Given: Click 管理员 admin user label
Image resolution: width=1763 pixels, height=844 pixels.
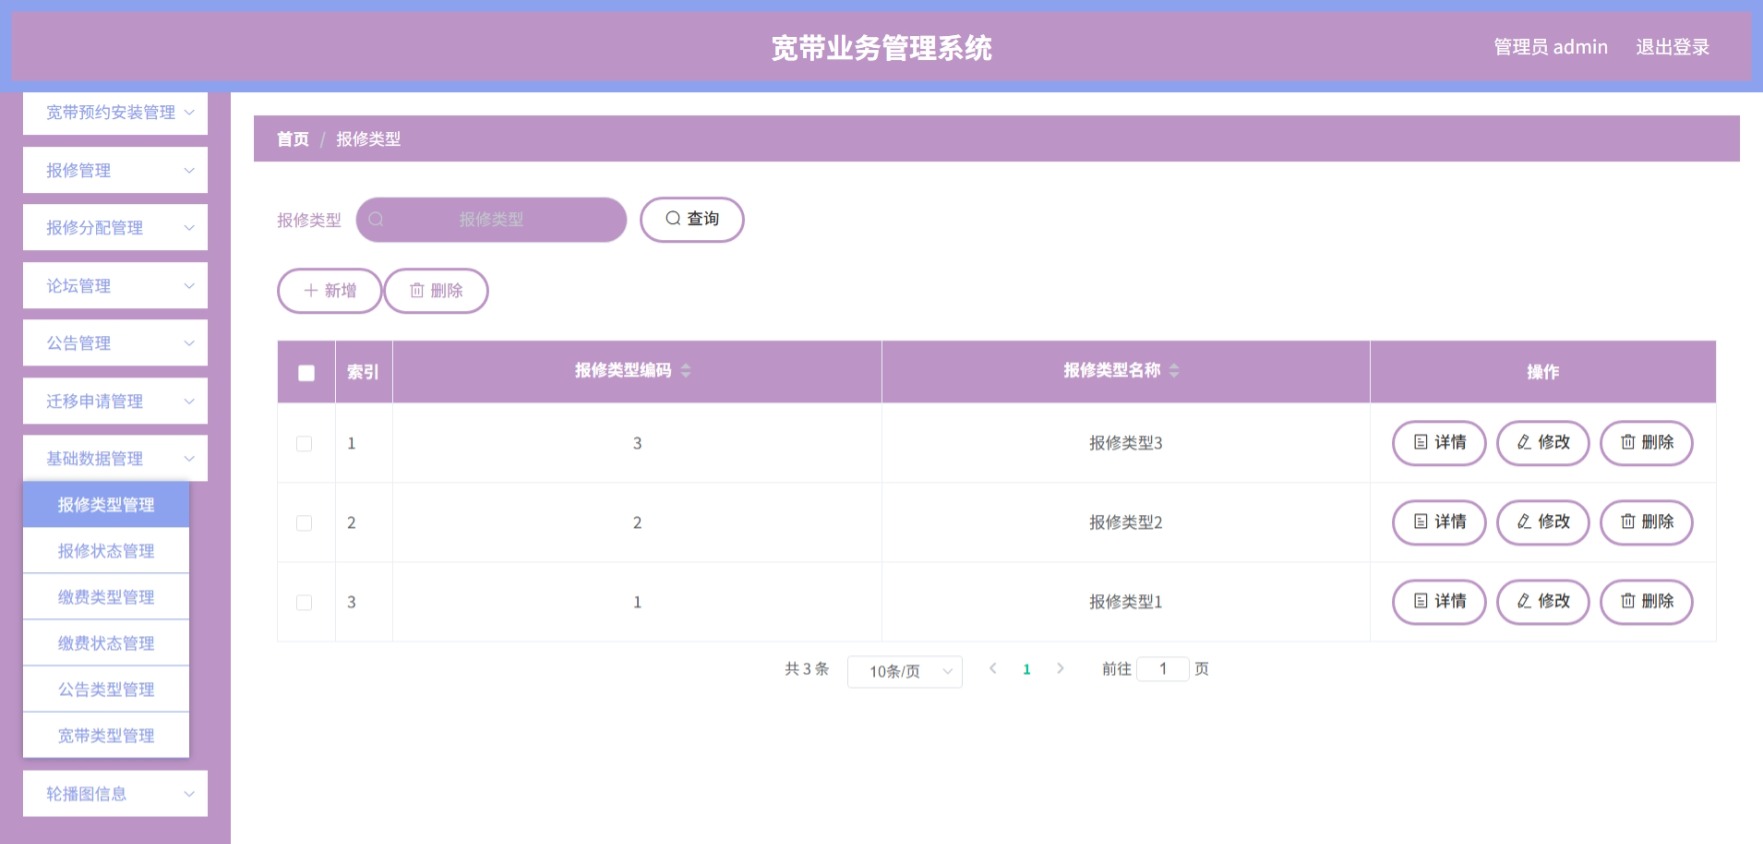Looking at the screenshot, I should [1551, 47].
